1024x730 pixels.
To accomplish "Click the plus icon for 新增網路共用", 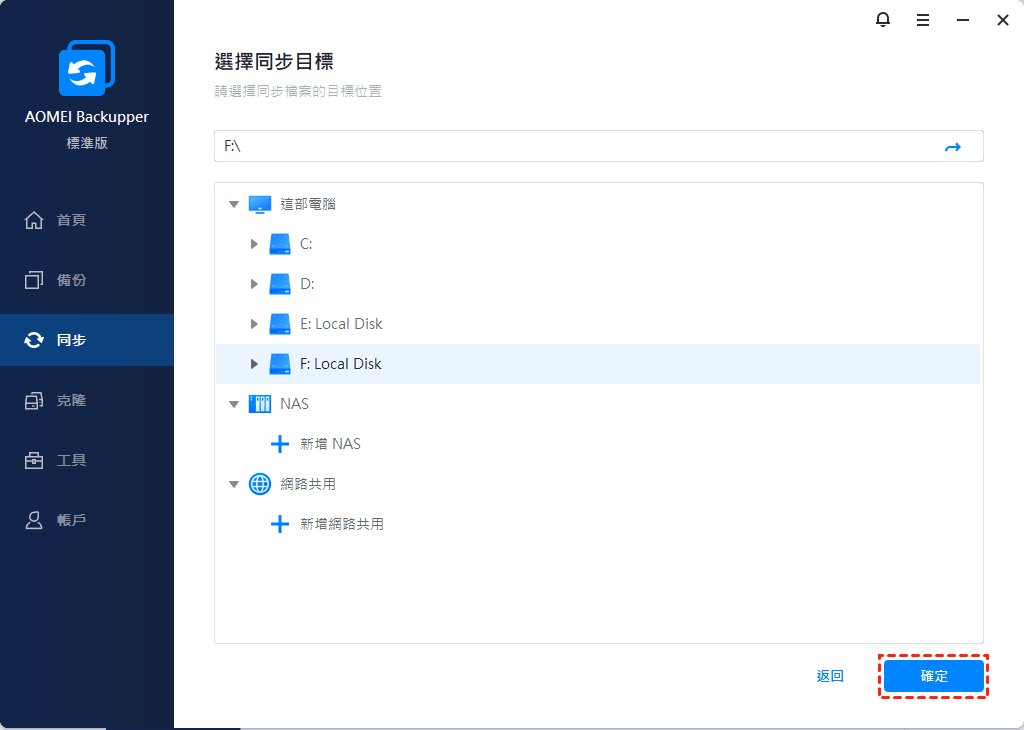I will [x=280, y=524].
